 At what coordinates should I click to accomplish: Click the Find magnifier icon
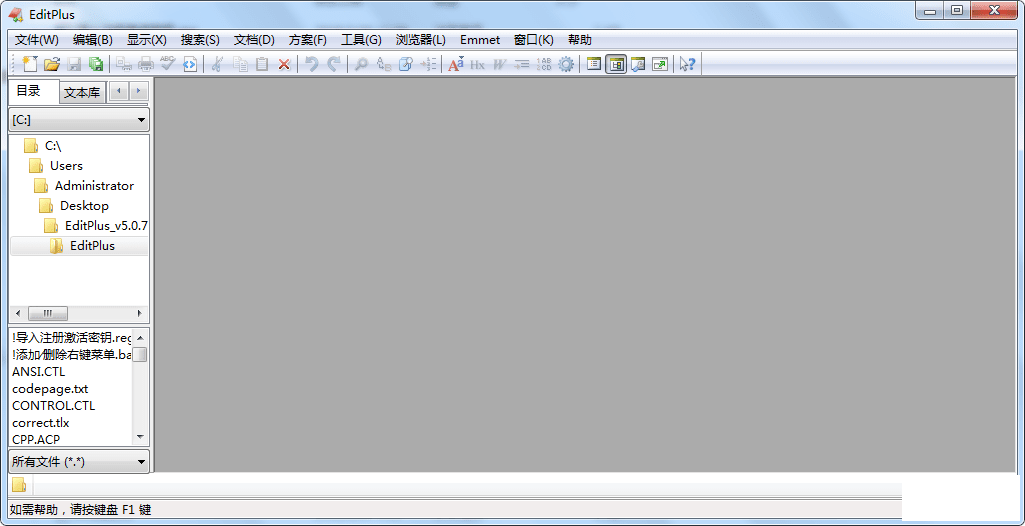click(x=361, y=64)
